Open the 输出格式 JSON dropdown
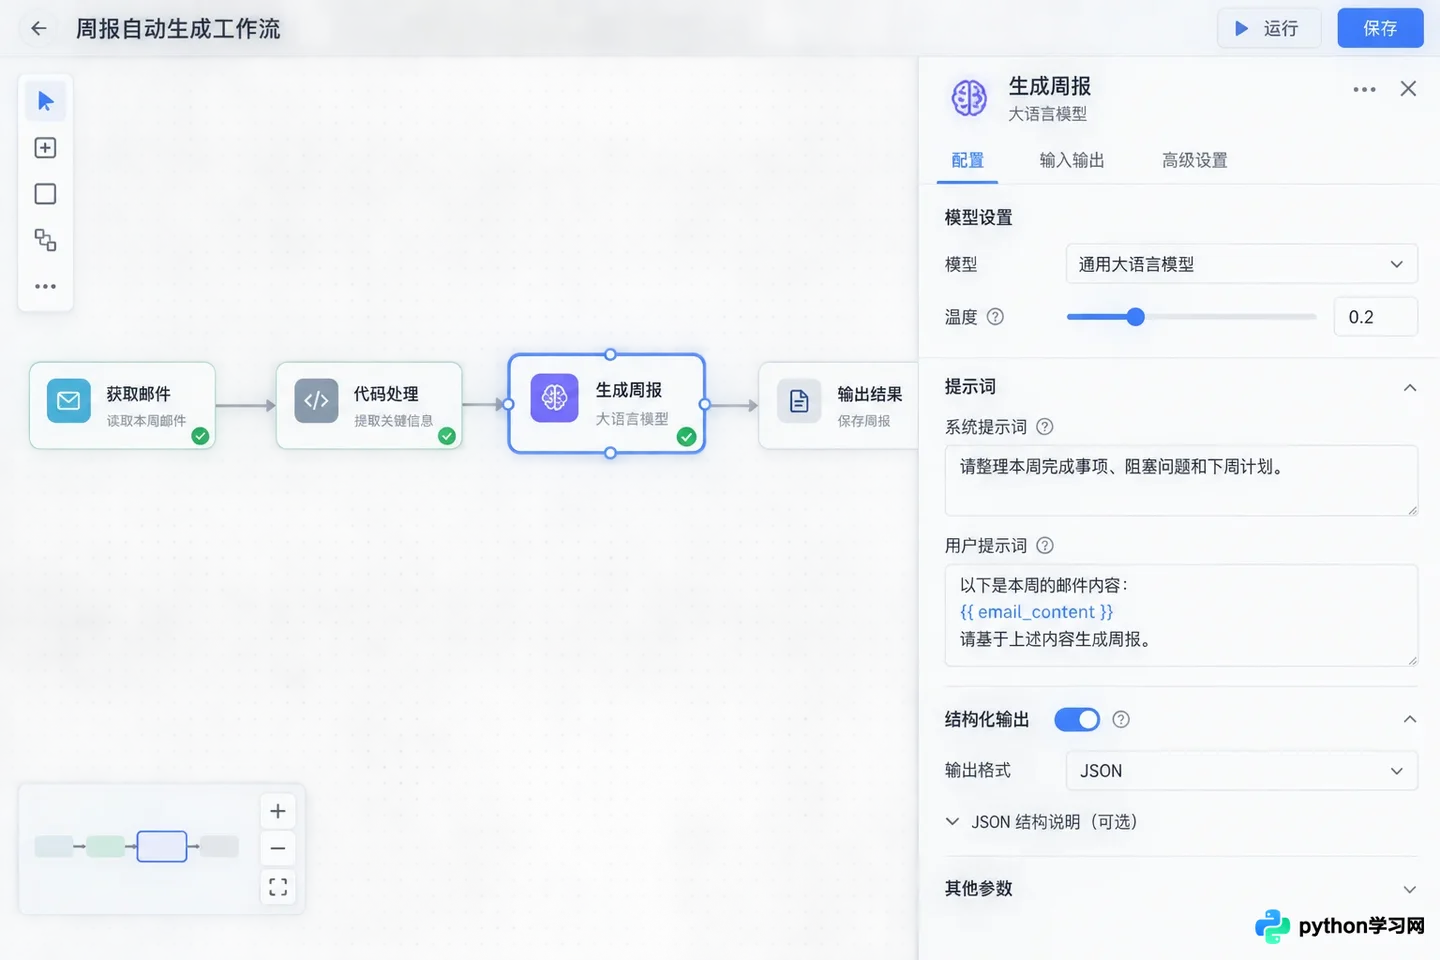 [1241, 771]
